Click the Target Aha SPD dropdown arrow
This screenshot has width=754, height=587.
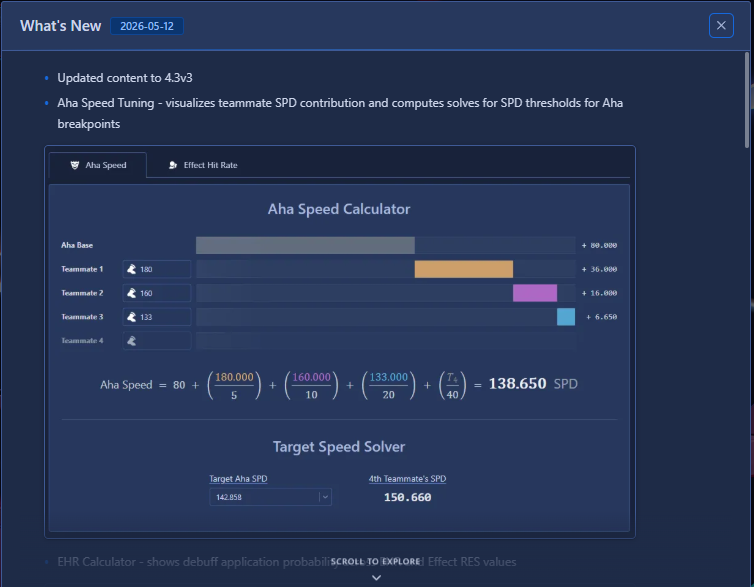(x=325, y=497)
